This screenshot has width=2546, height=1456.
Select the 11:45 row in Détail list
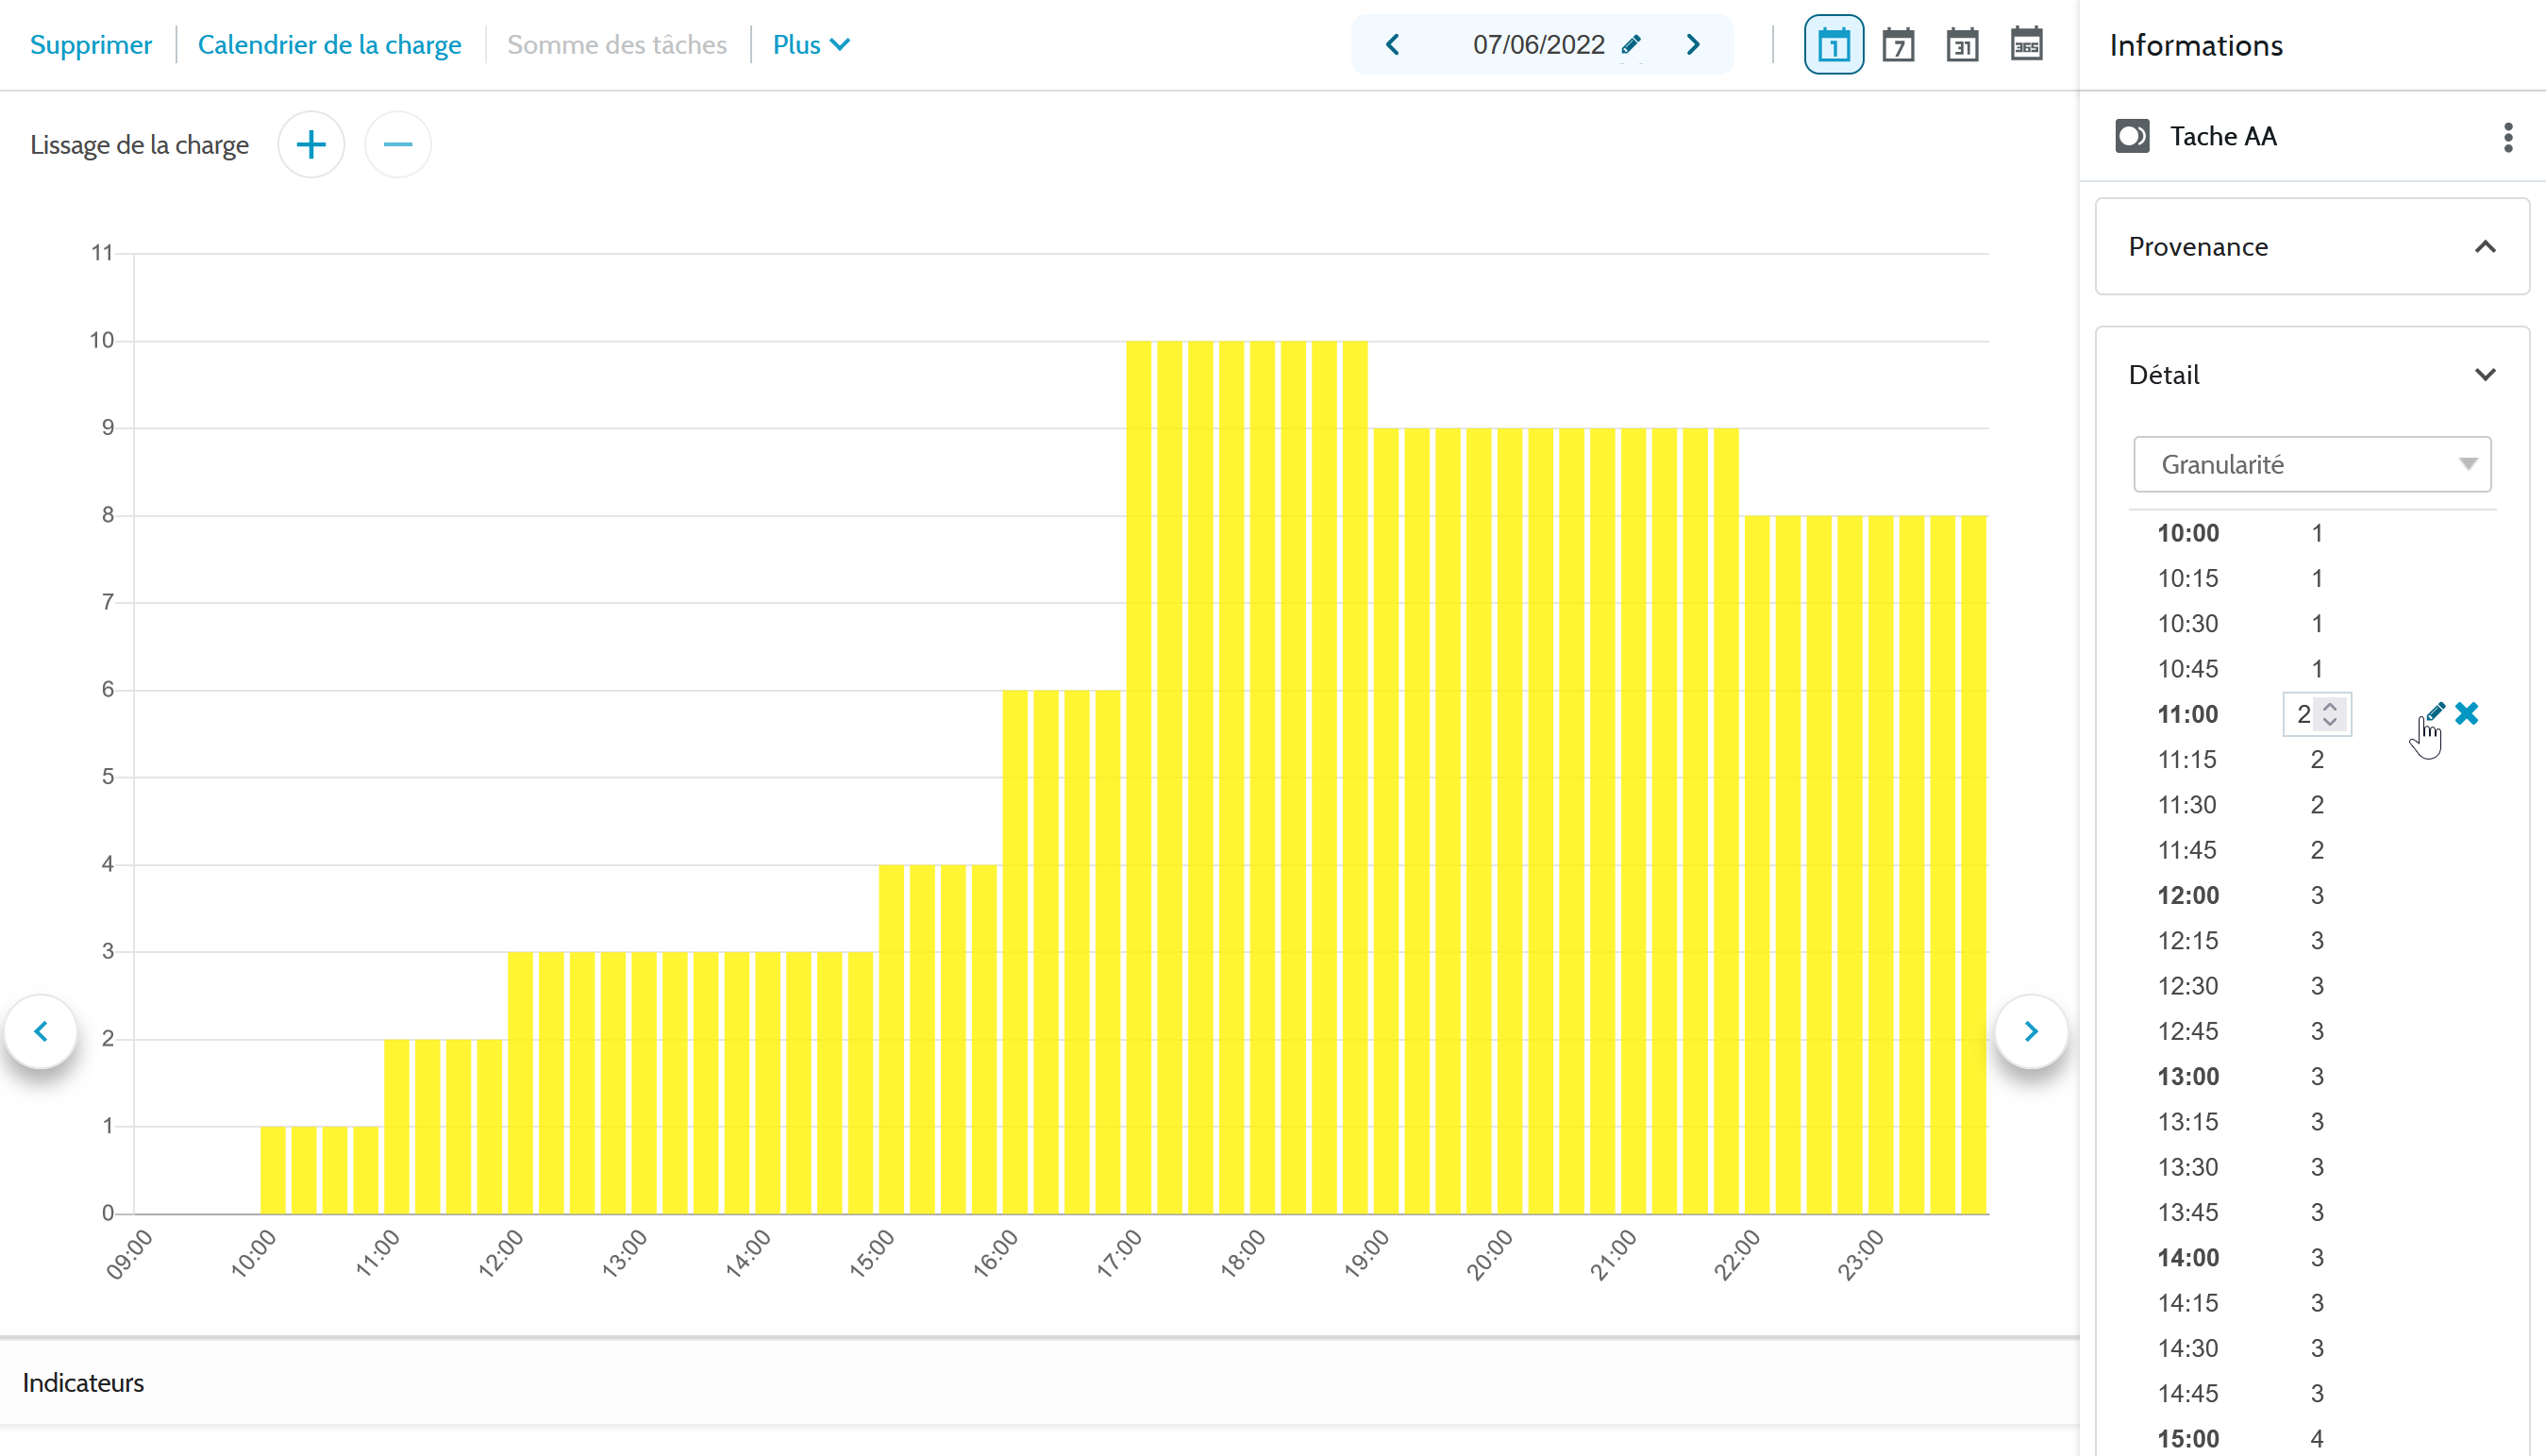2312,850
